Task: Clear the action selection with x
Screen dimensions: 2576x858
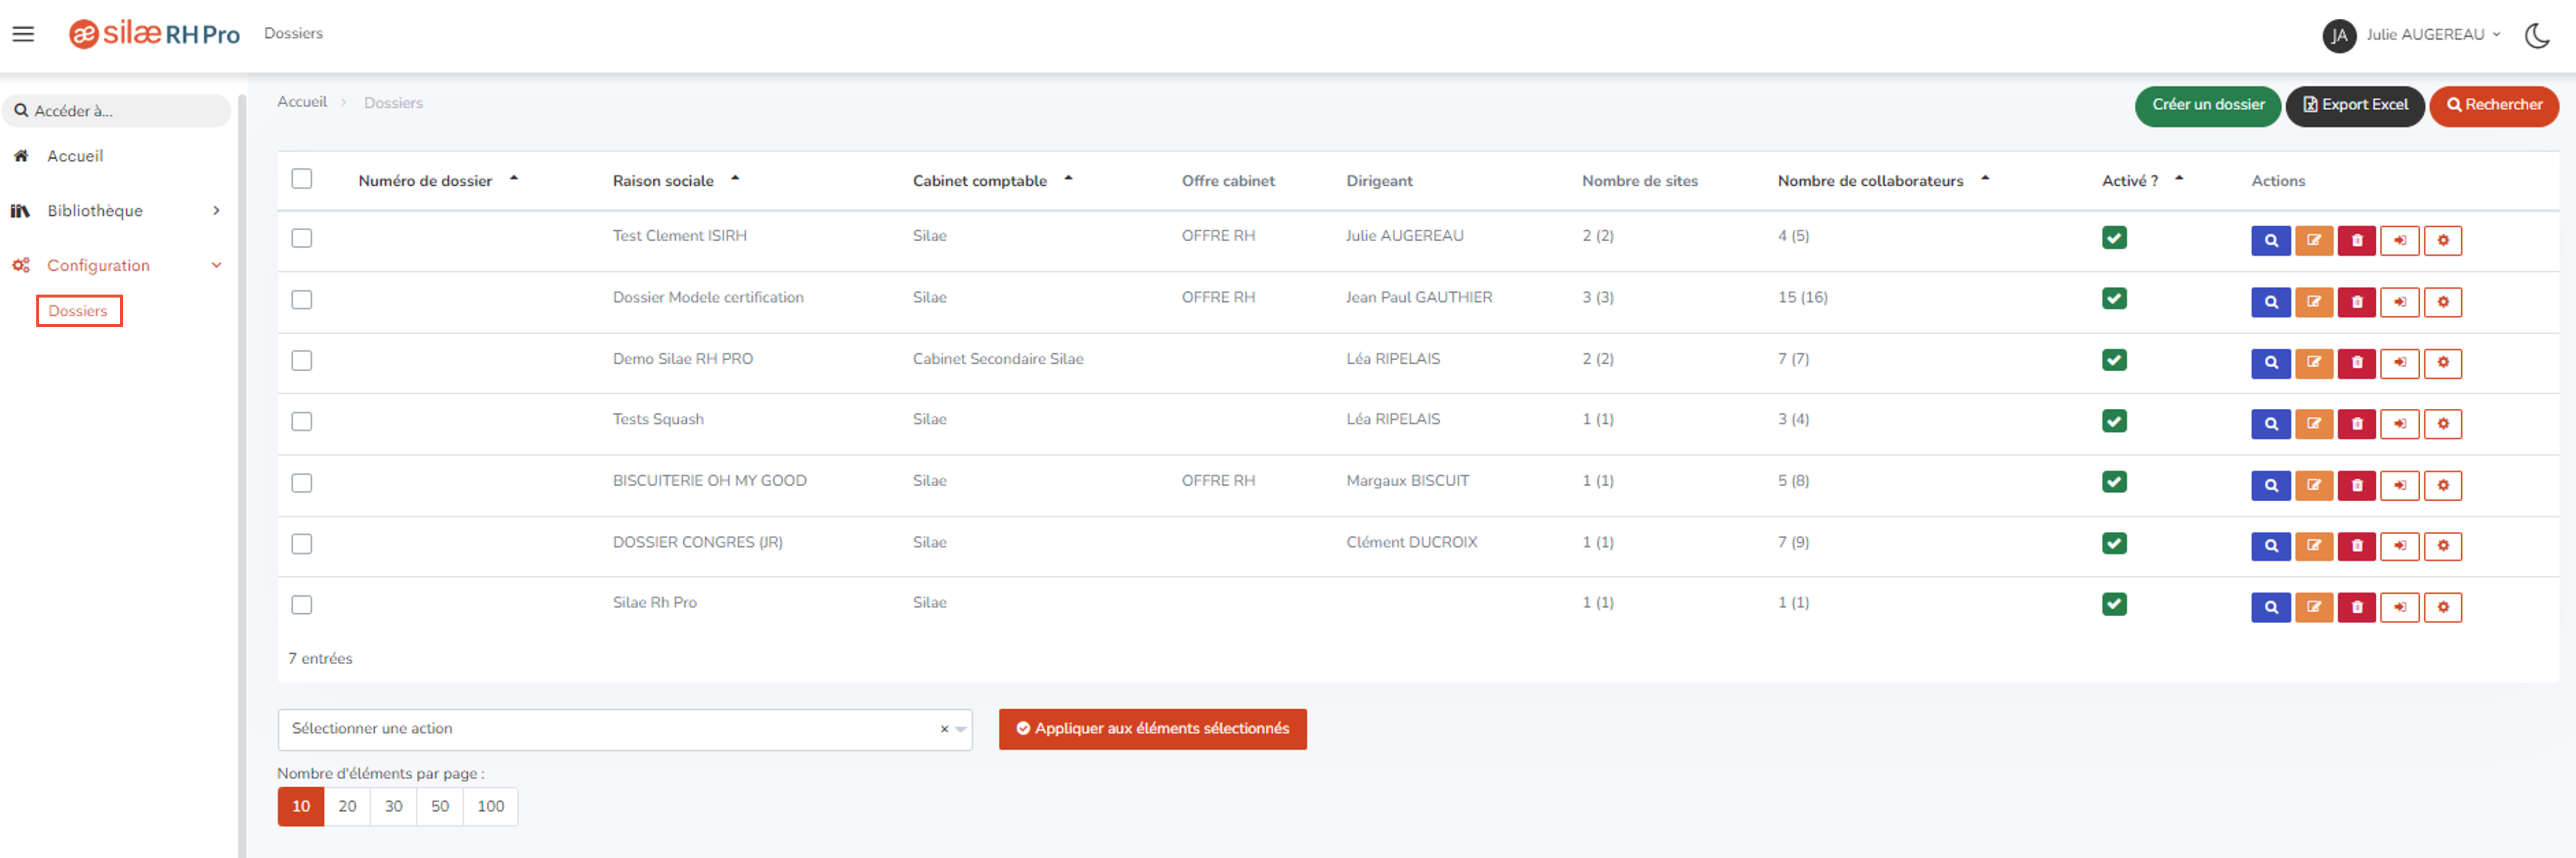Action: [943, 730]
